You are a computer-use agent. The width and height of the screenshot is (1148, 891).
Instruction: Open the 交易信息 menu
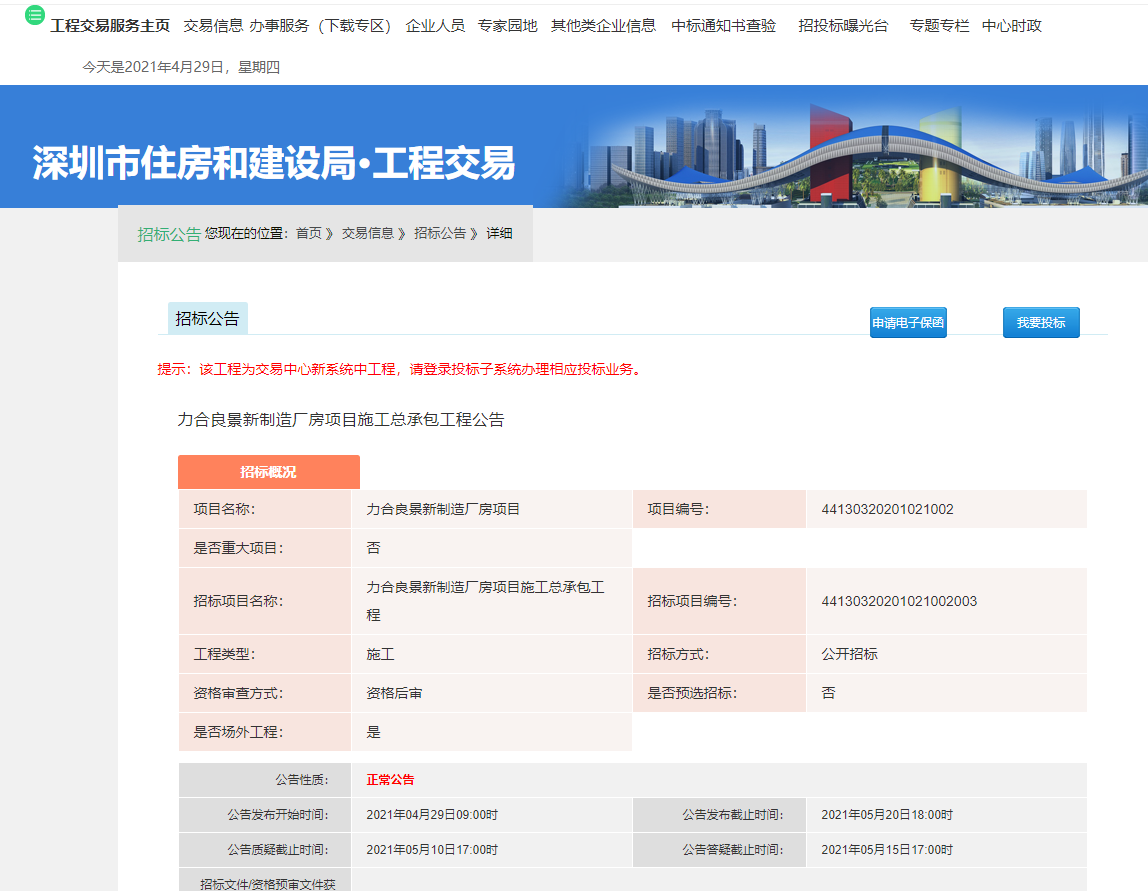213,26
